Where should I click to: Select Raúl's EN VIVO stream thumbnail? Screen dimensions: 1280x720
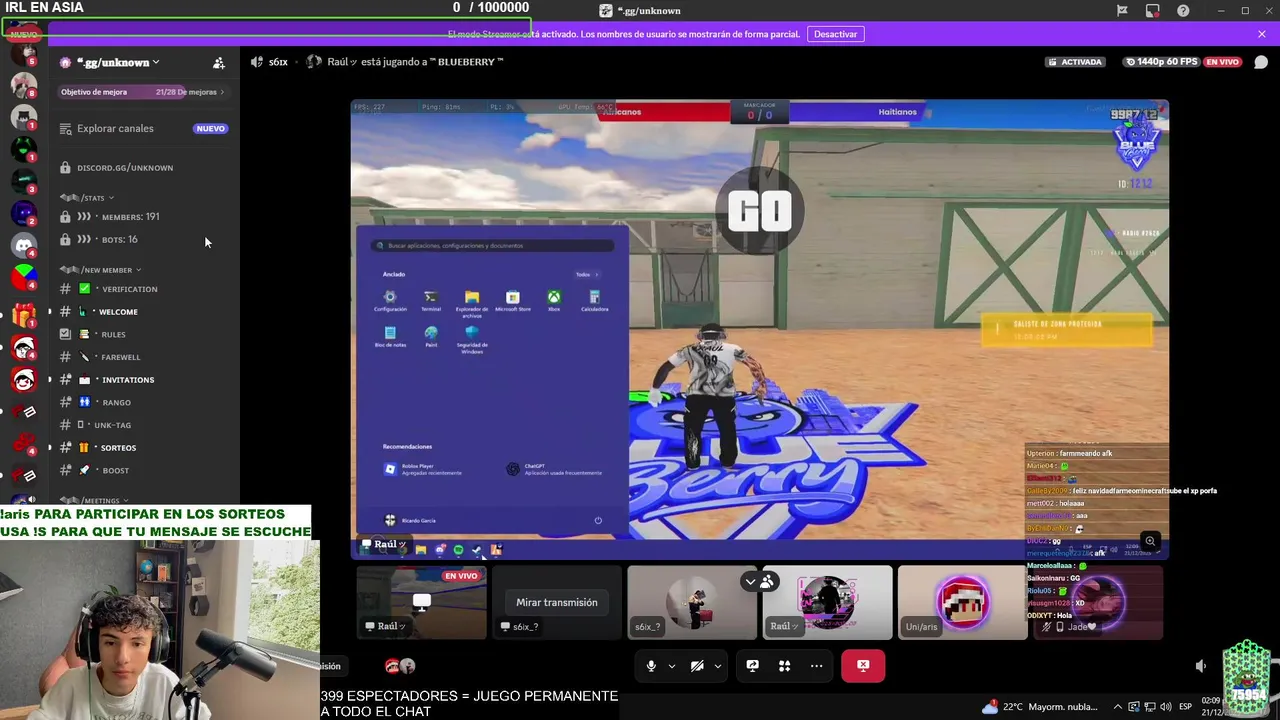[422, 602]
